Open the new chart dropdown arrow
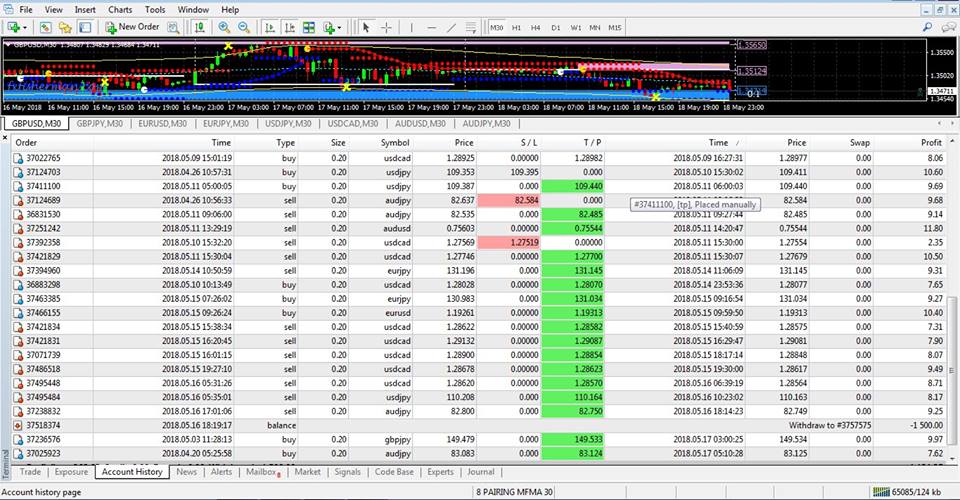This screenshot has height=500, width=960. (x=24, y=28)
